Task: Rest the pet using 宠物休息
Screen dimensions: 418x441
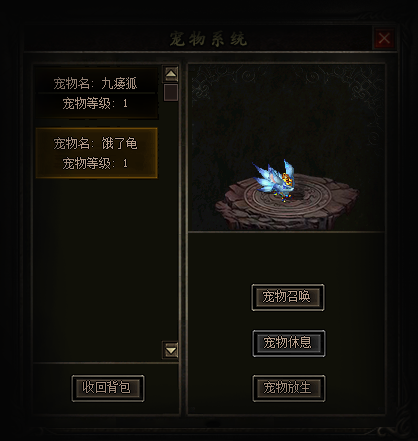Action: click(289, 343)
